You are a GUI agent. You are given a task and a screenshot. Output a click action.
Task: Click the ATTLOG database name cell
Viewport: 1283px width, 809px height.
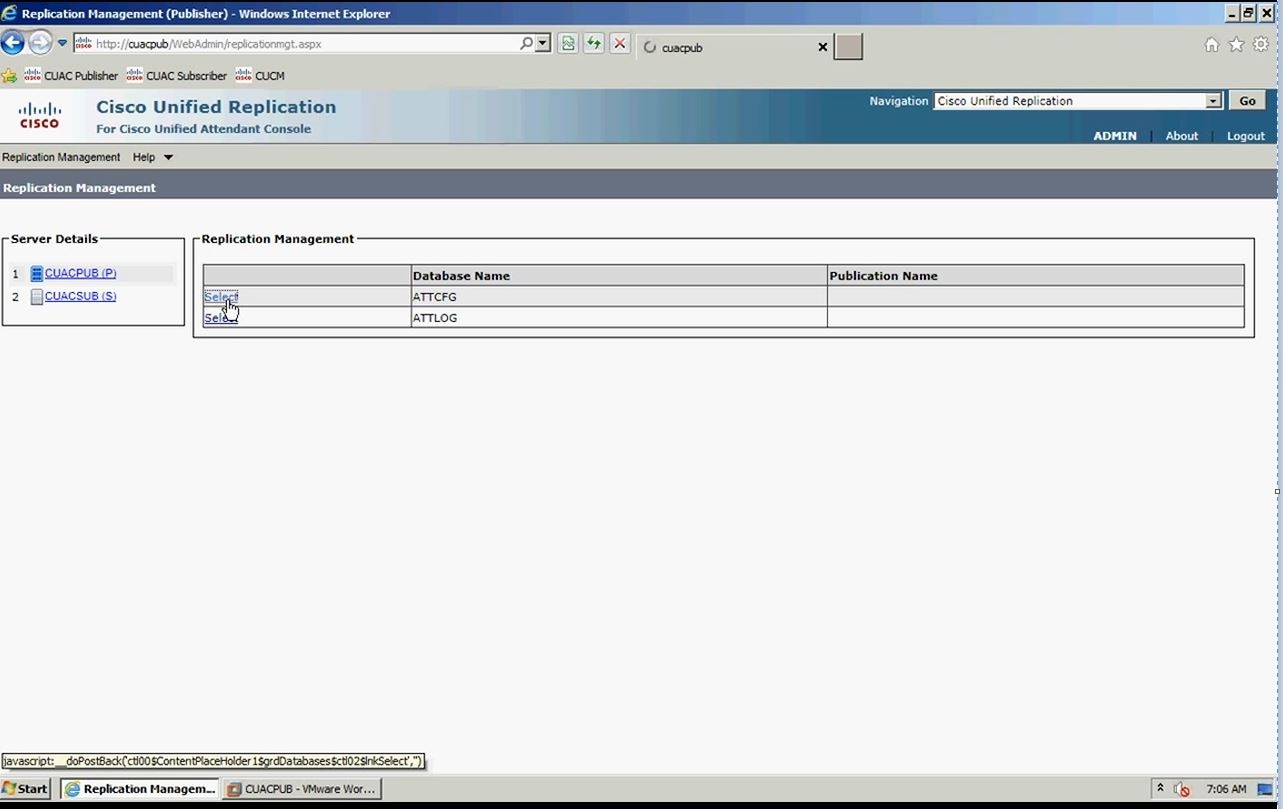point(619,318)
